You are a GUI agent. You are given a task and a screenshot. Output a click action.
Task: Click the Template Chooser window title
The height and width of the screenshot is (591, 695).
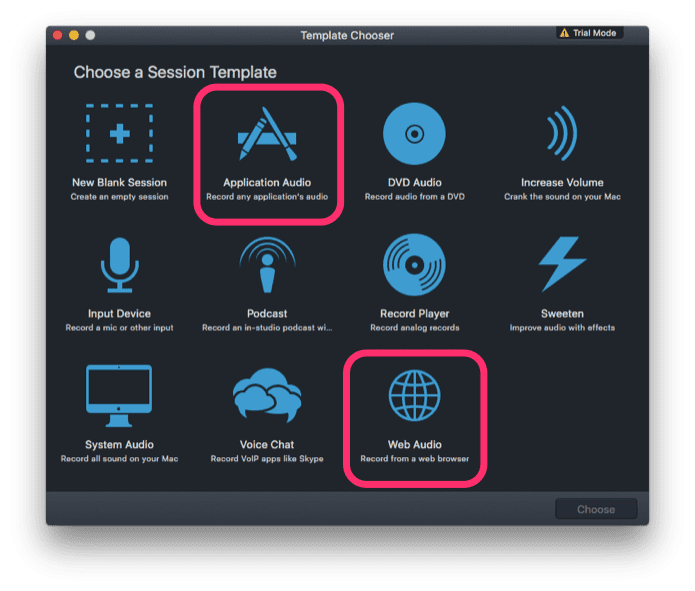tap(347, 35)
